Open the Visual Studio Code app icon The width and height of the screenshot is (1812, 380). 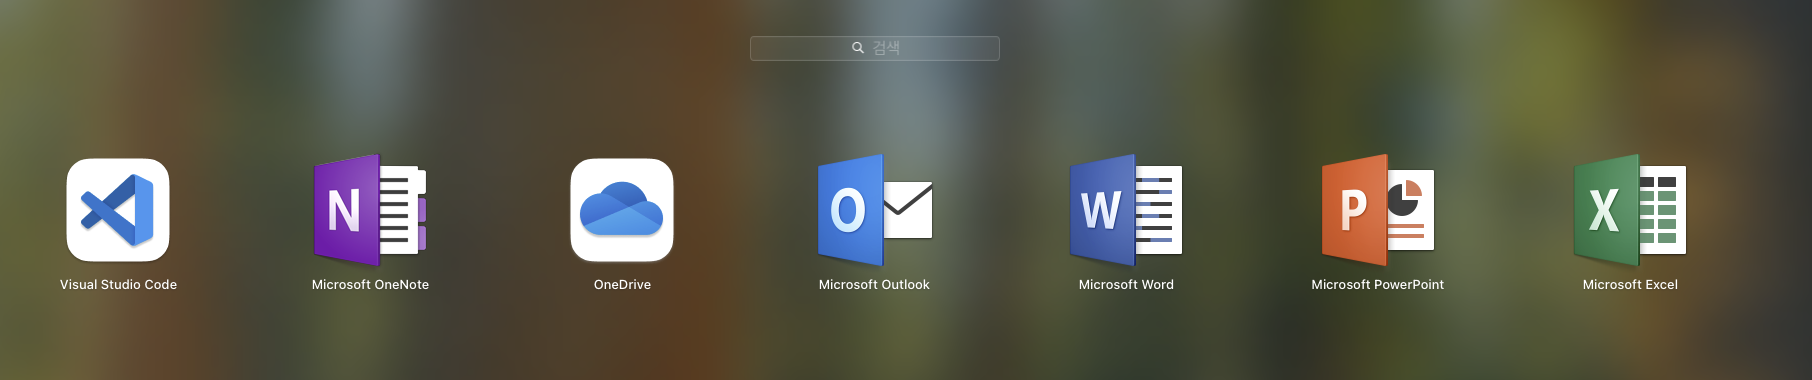(x=118, y=210)
